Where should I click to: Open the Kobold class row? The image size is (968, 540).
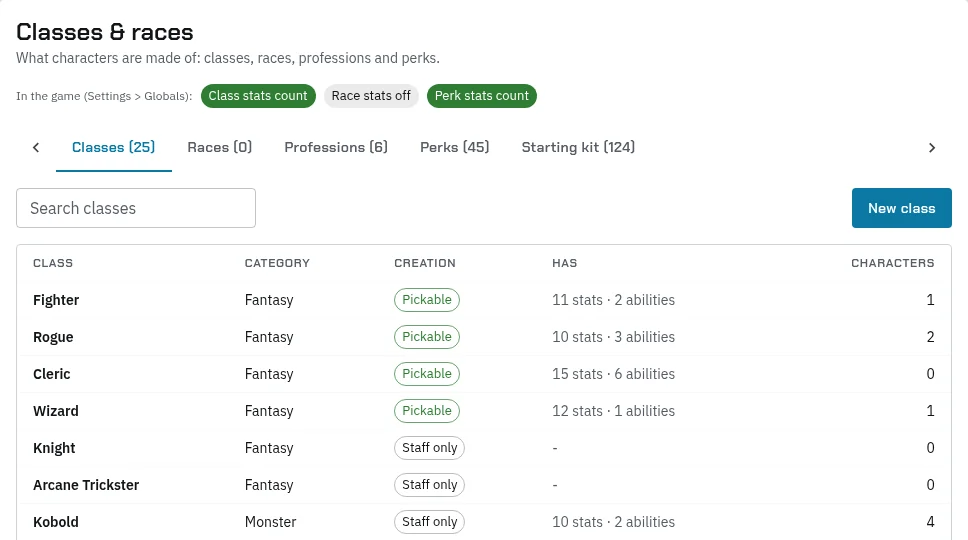click(484, 522)
